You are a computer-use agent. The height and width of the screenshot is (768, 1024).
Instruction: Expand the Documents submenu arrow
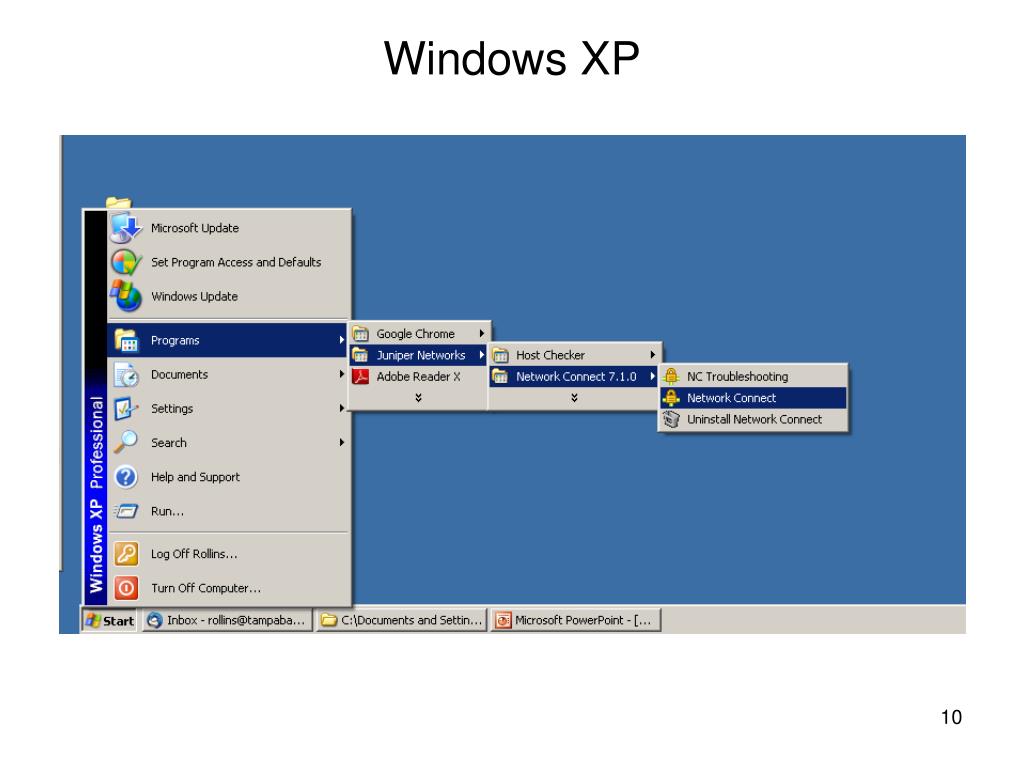pos(342,374)
